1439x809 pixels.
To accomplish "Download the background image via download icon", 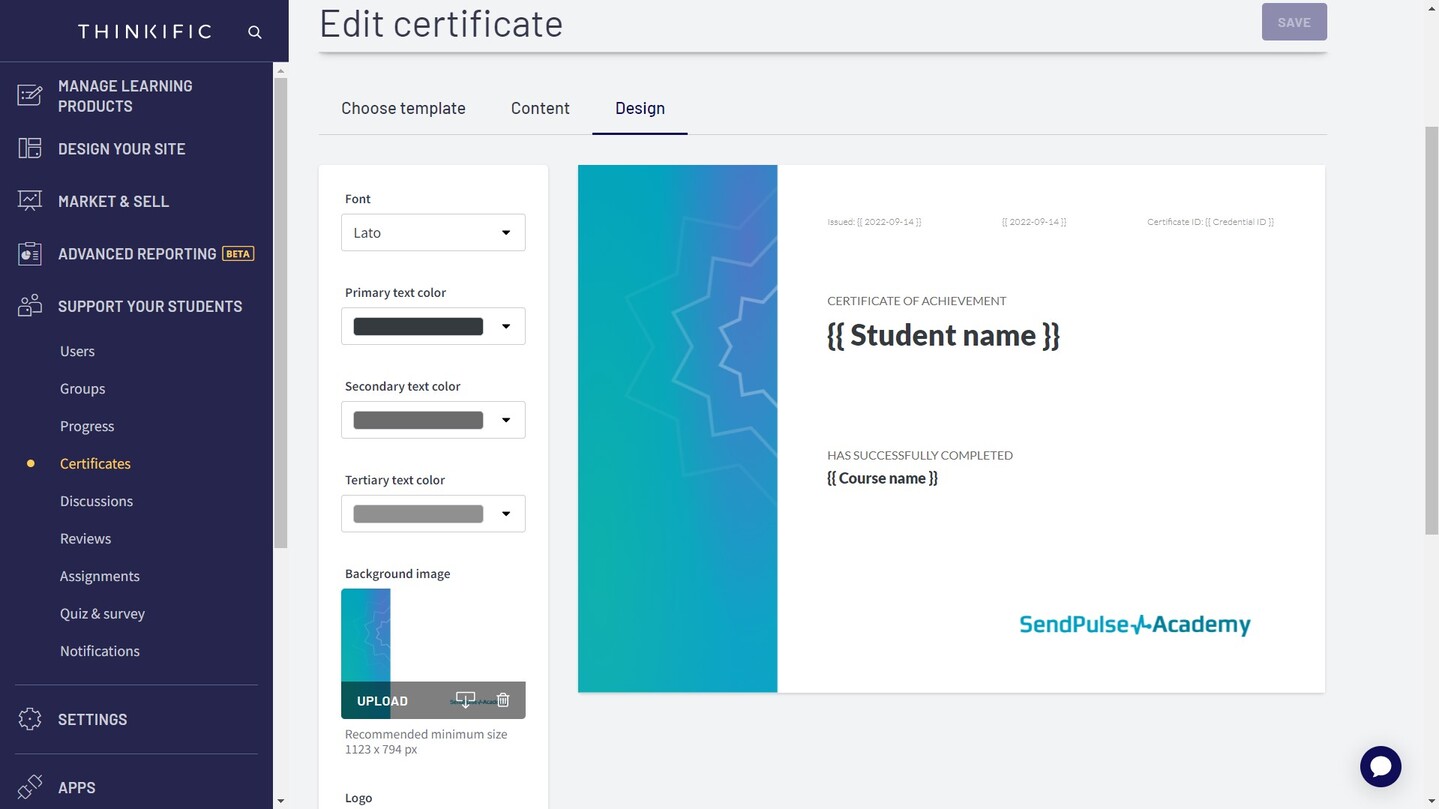I will pos(465,700).
